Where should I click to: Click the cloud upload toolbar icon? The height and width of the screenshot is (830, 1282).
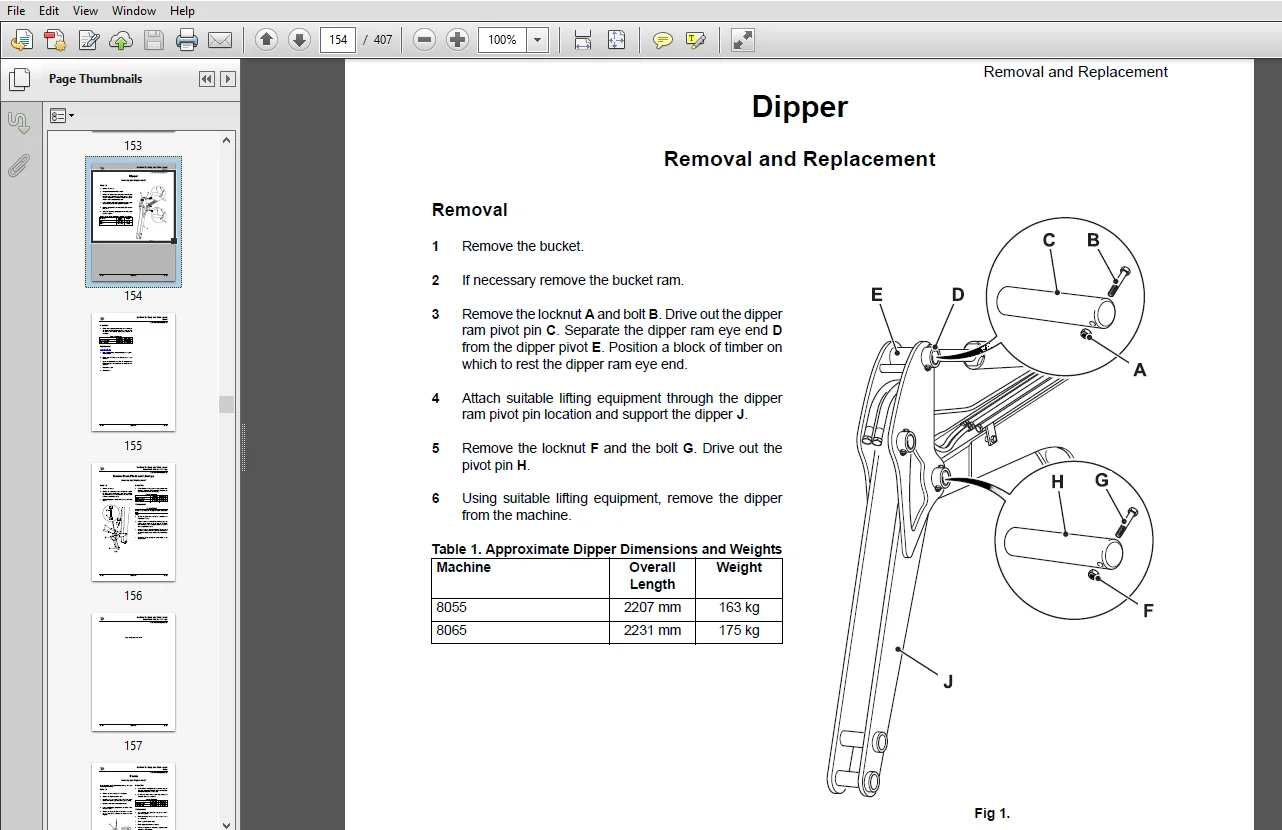[121, 40]
